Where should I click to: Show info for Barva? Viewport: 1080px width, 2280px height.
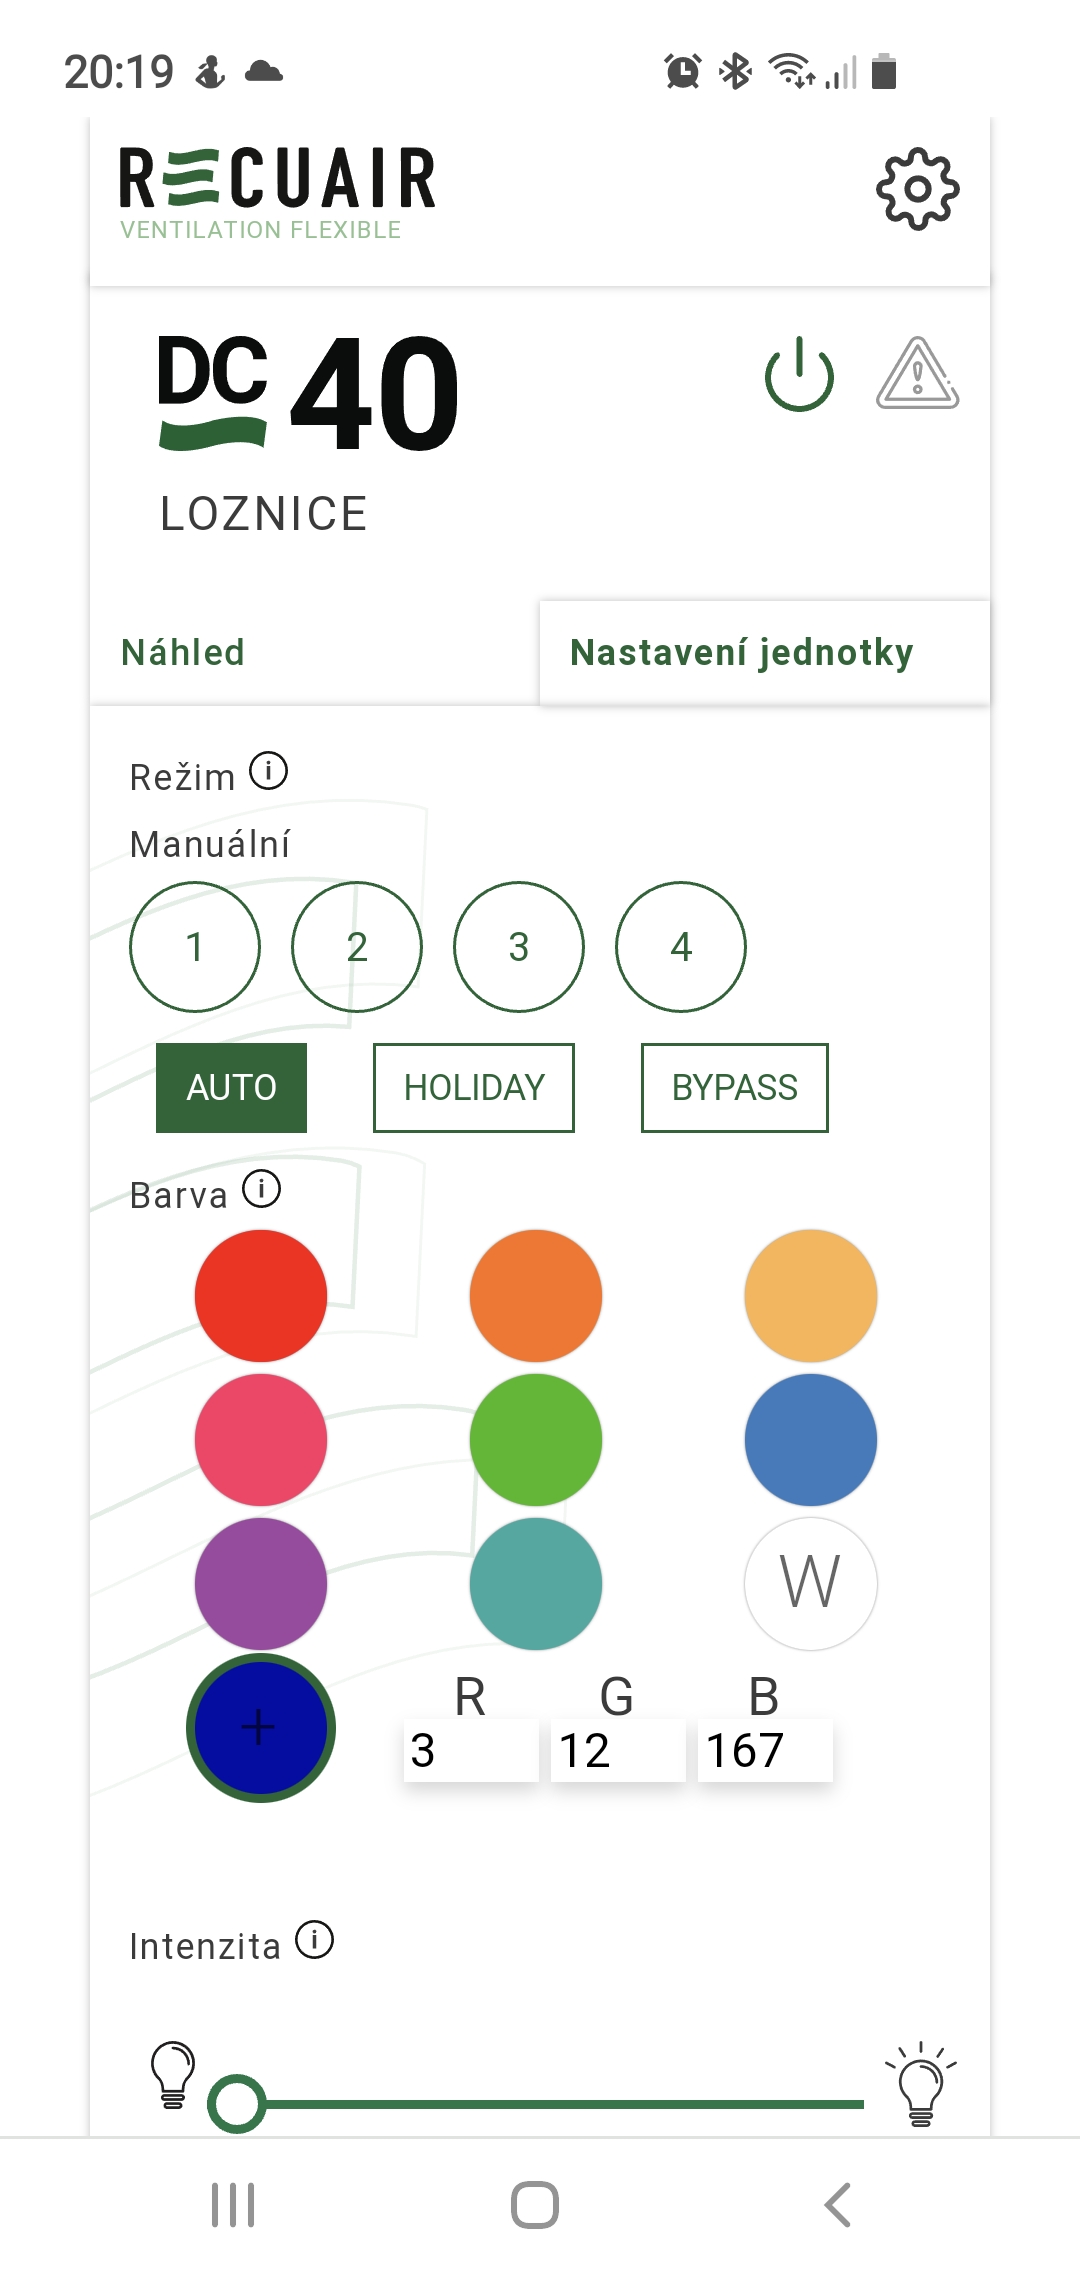[x=262, y=1189]
